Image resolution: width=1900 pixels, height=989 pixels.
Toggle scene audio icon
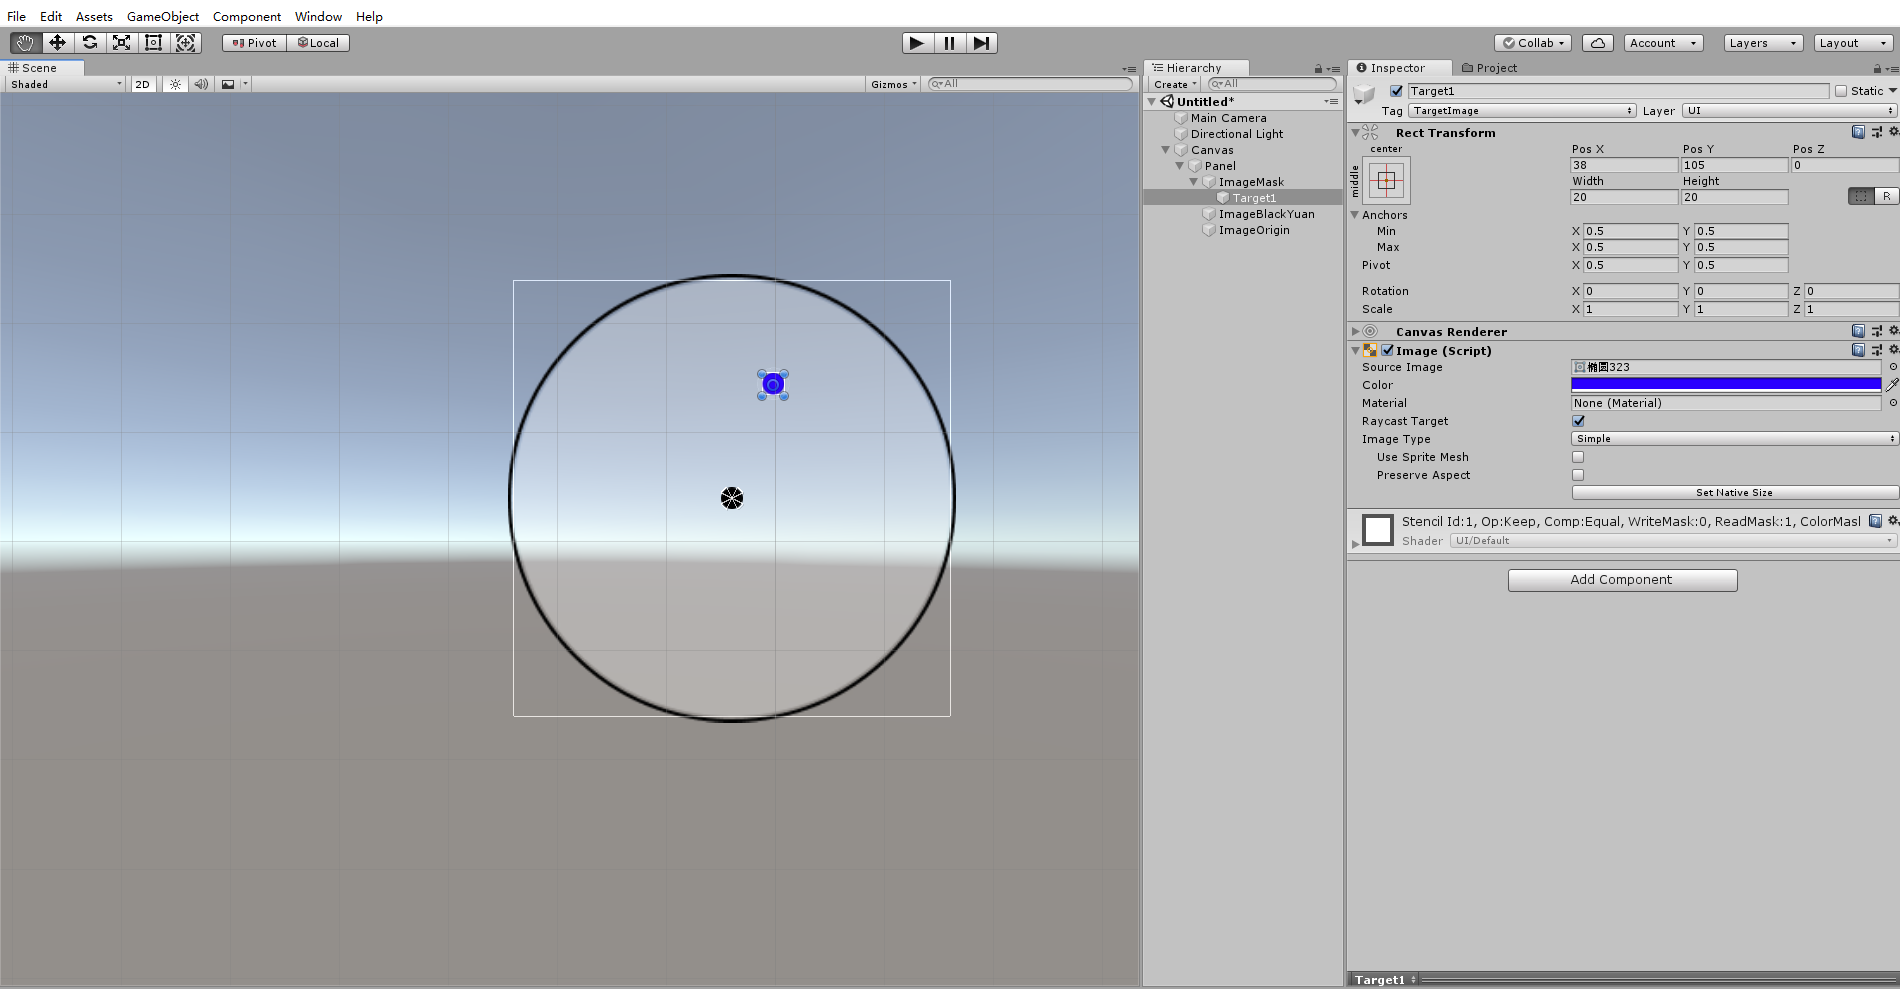tap(201, 84)
